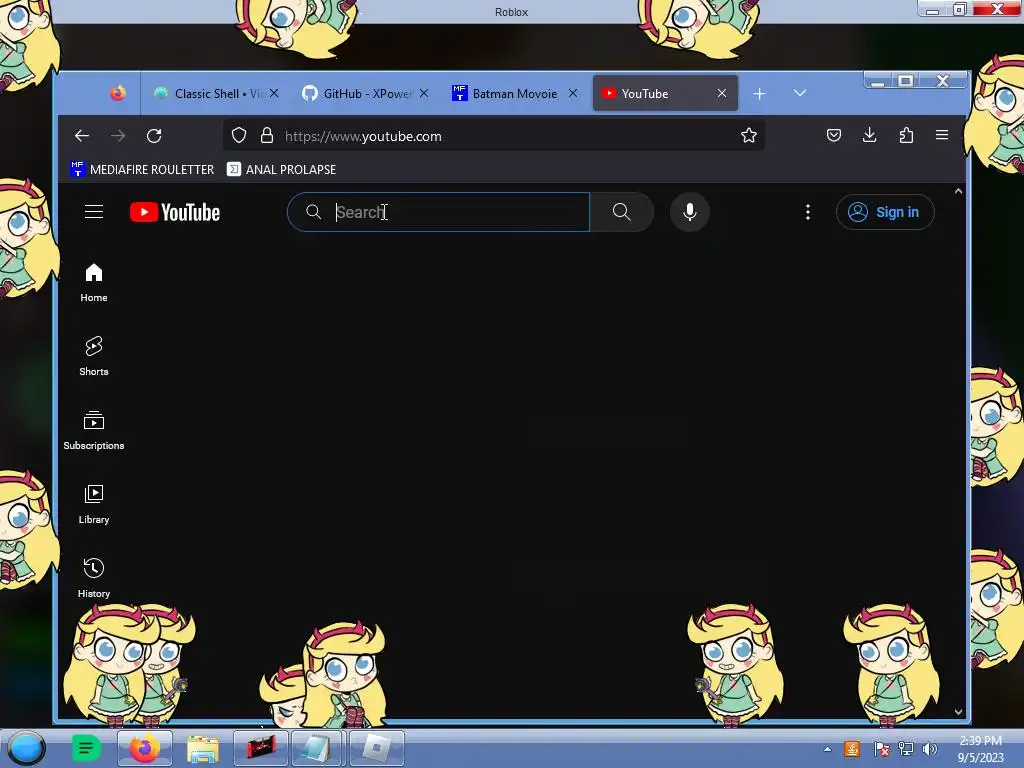Viewport: 1024px width, 768px height.
Task: Open volume speaker tray icon
Action: (930, 749)
